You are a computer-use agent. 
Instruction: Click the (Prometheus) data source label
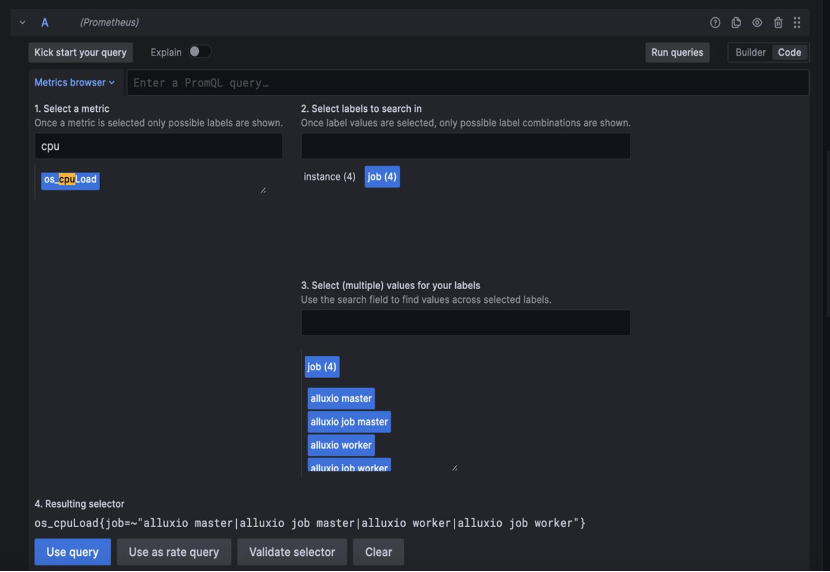coord(109,22)
